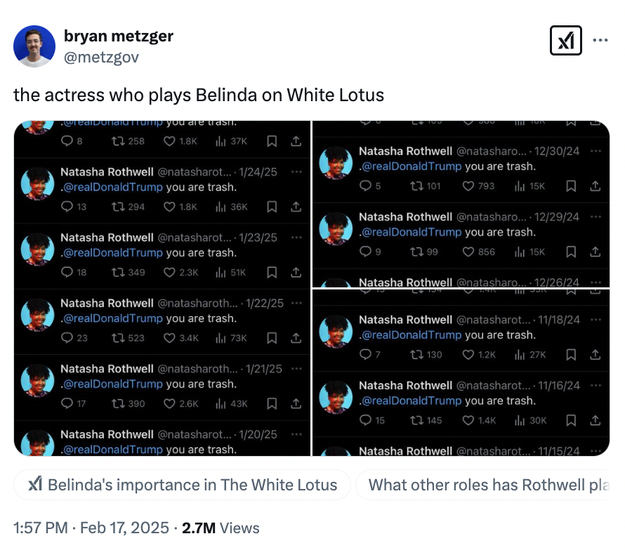This screenshot has width=625, height=548.
Task: Click retweet icon on the 11/16/24 tweet
Action: tap(416, 421)
